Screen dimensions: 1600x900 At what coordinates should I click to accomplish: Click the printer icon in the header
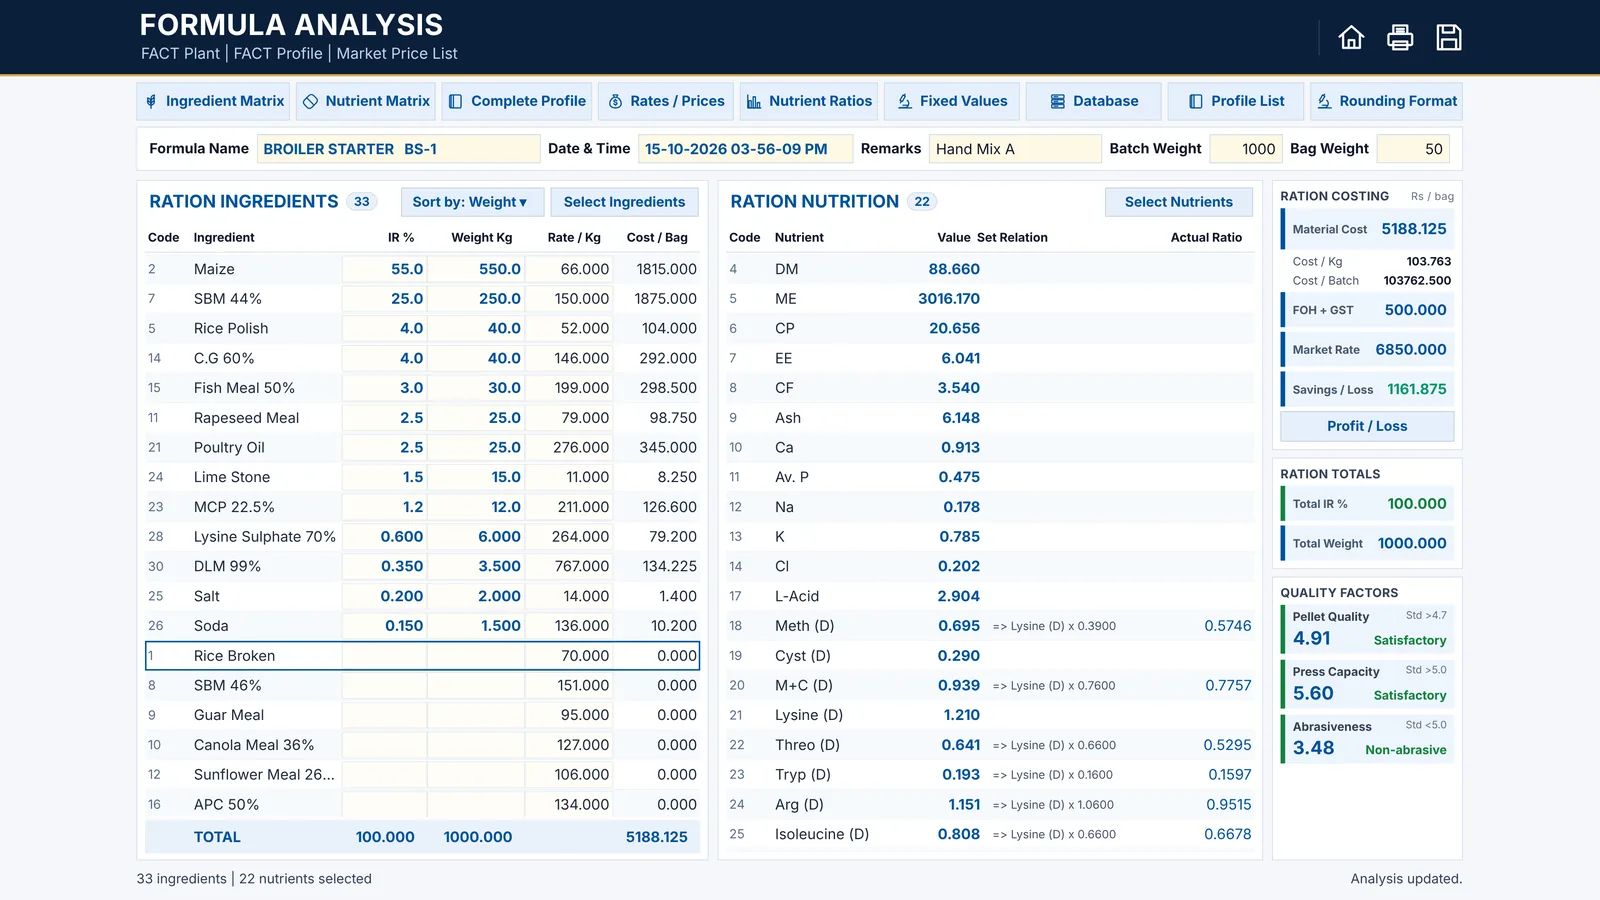click(x=1400, y=38)
